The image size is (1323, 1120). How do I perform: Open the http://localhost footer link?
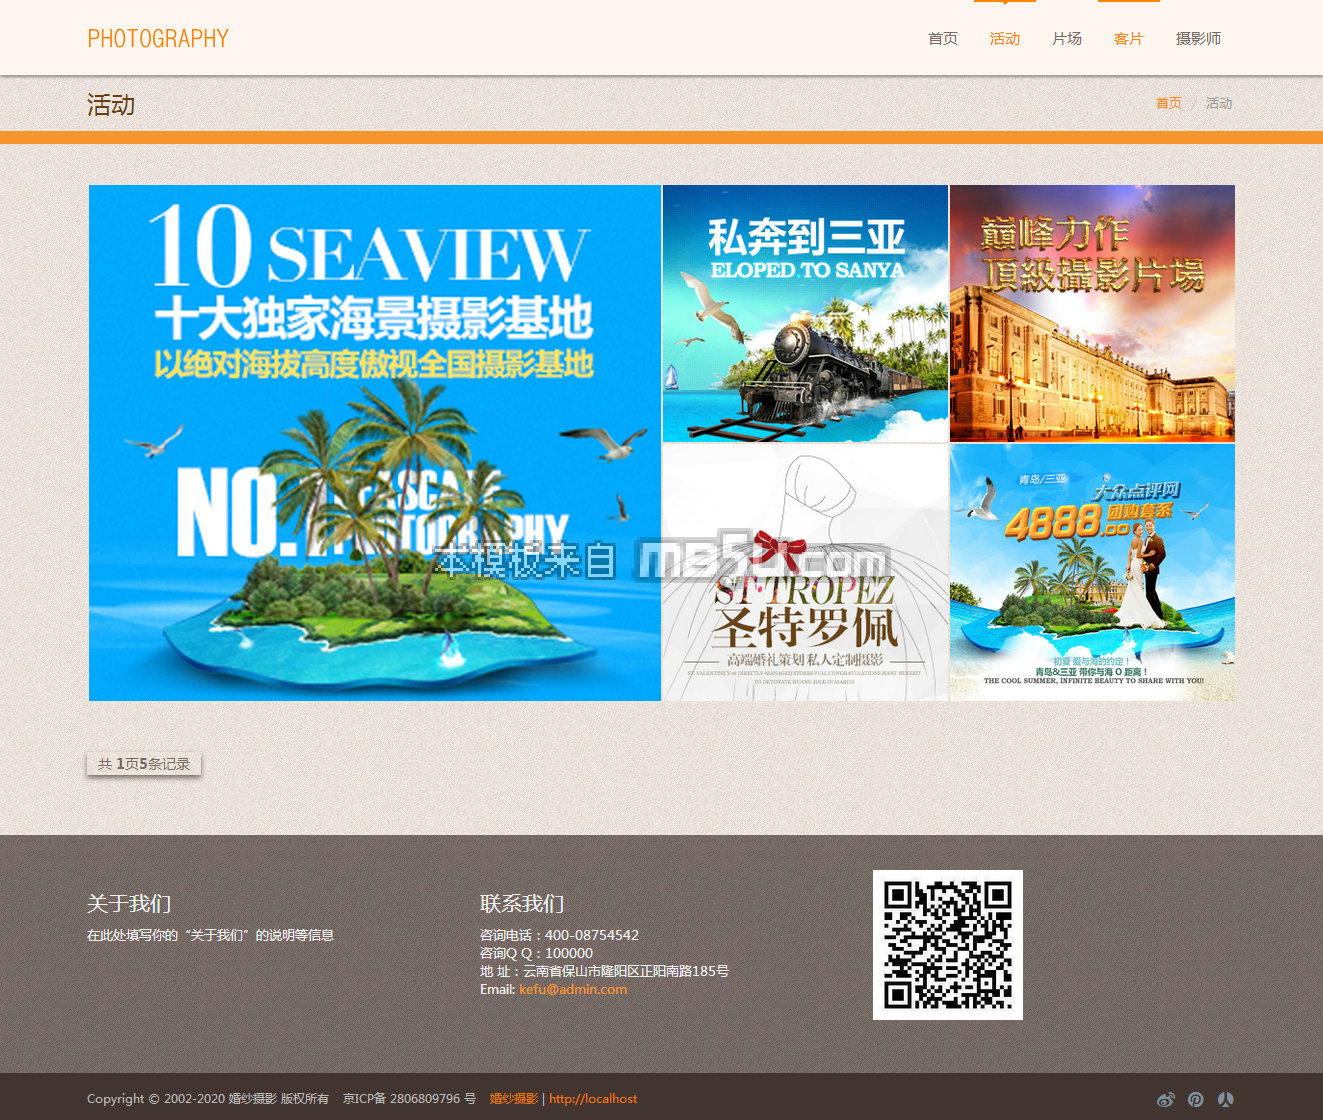point(593,1098)
